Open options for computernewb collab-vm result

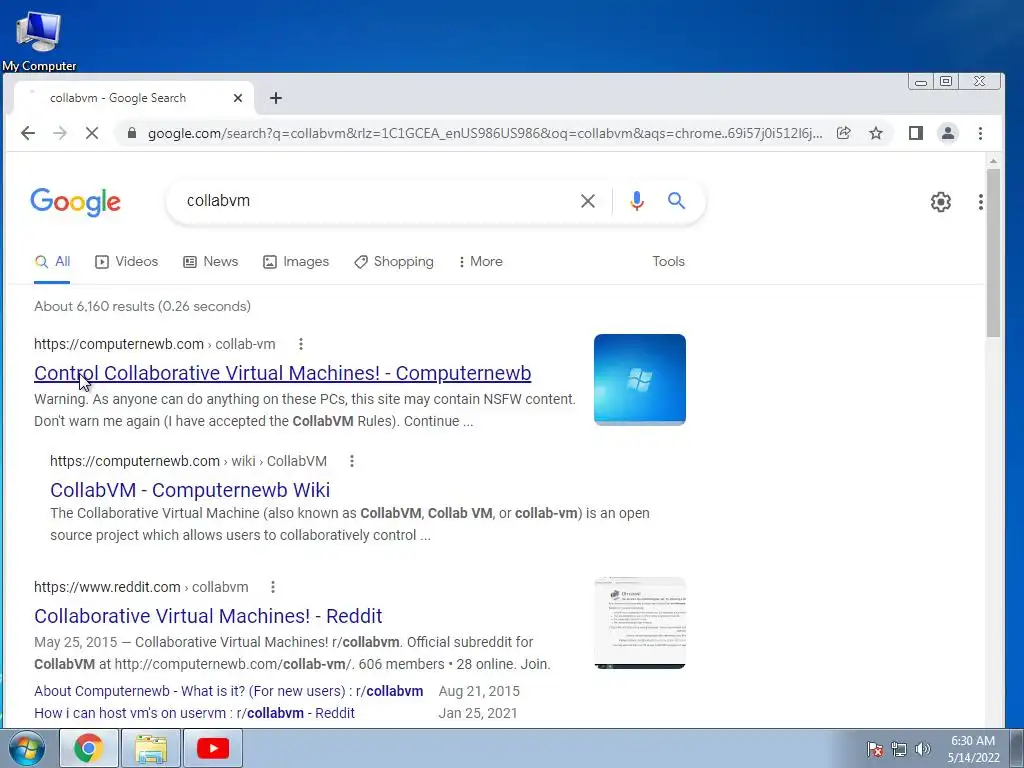300,344
